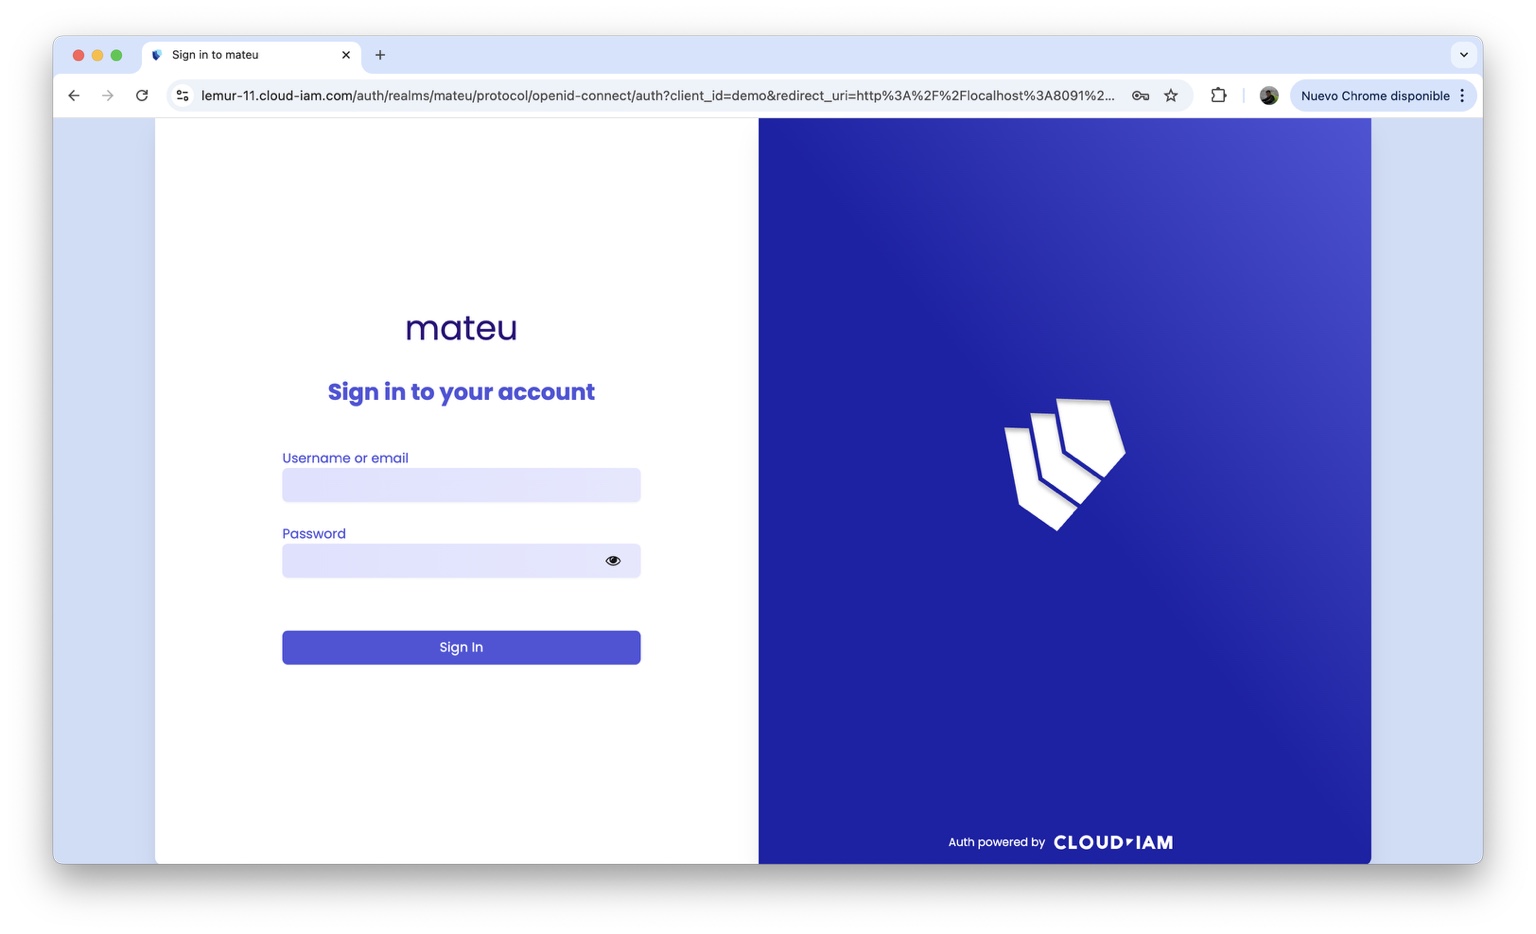Screen dimensions: 1536x934
Task: Click the Sign In button
Action: (x=461, y=647)
